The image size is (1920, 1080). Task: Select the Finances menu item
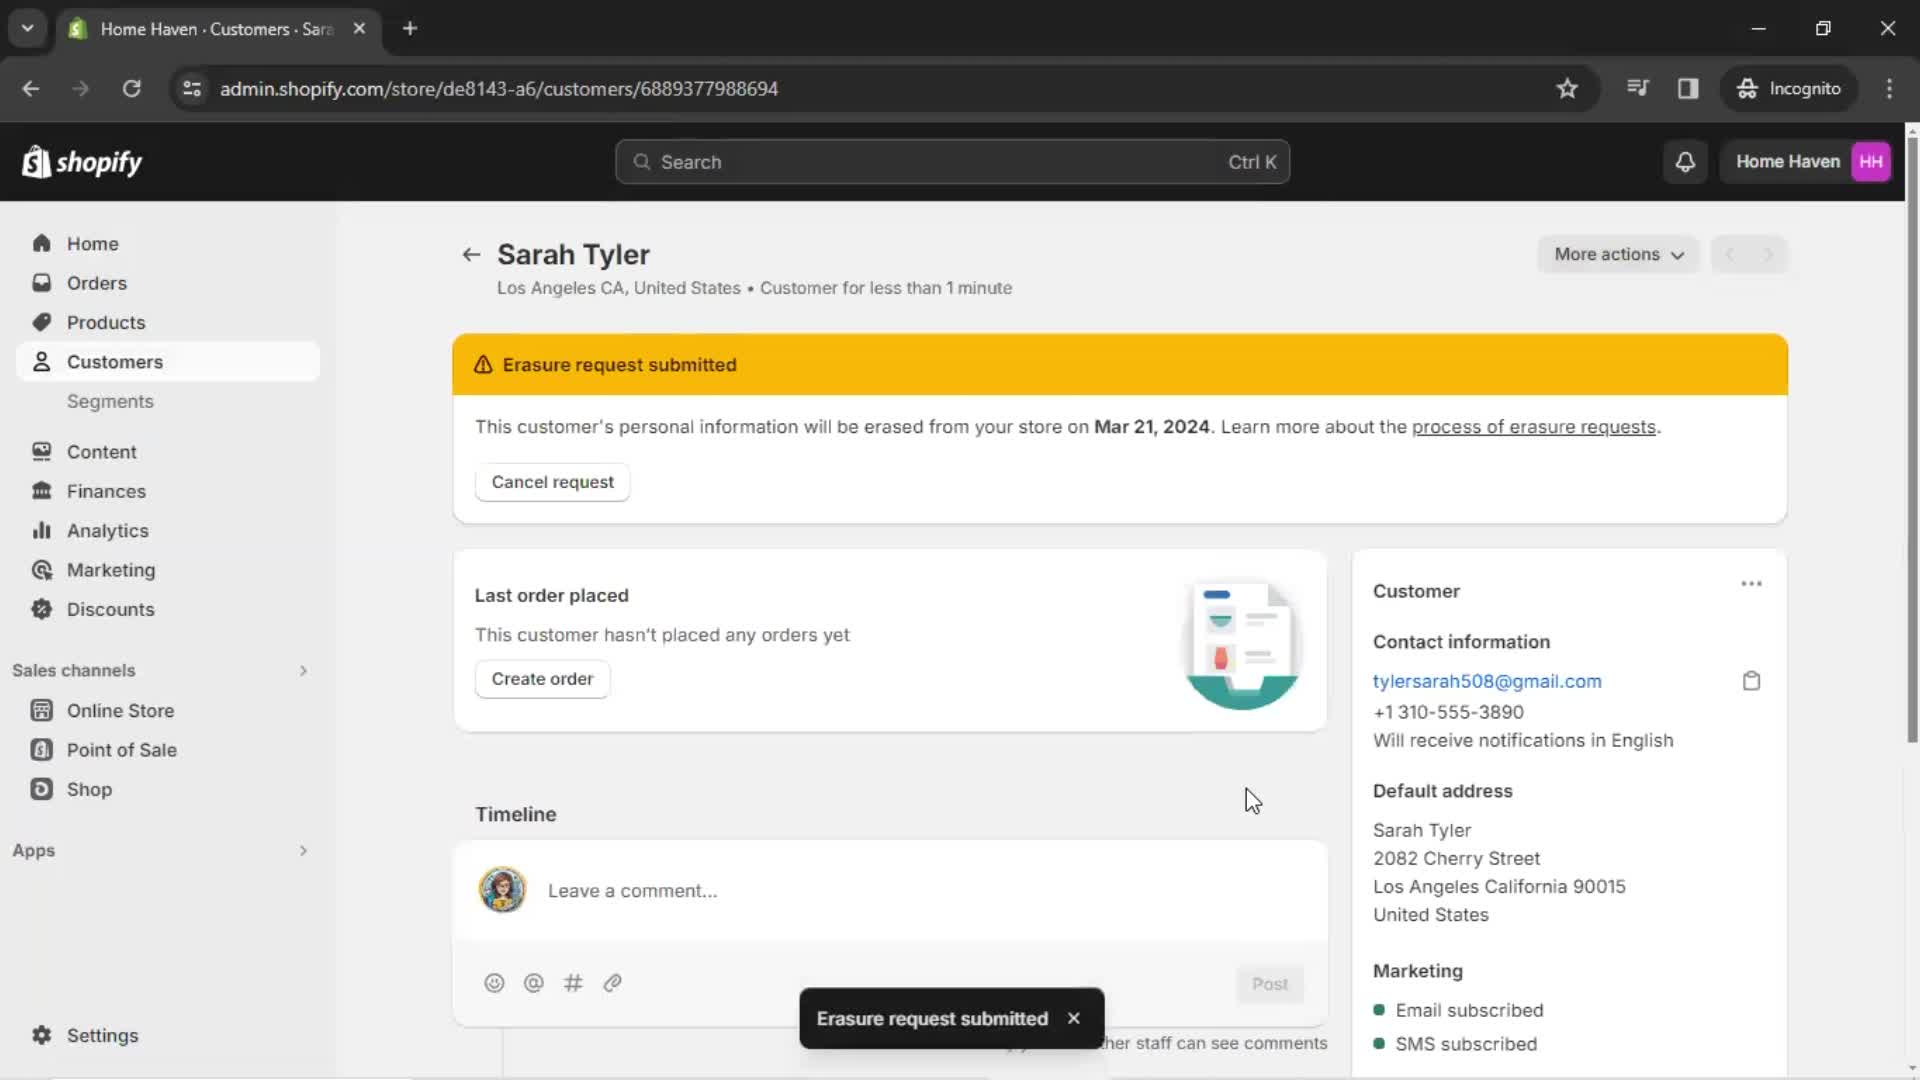pyautogui.click(x=105, y=491)
